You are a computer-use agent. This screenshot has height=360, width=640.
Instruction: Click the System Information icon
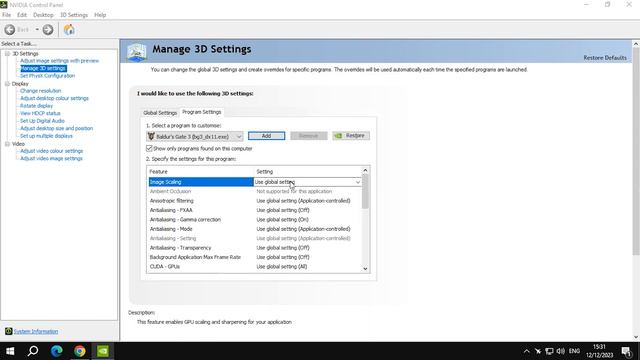point(9,331)
